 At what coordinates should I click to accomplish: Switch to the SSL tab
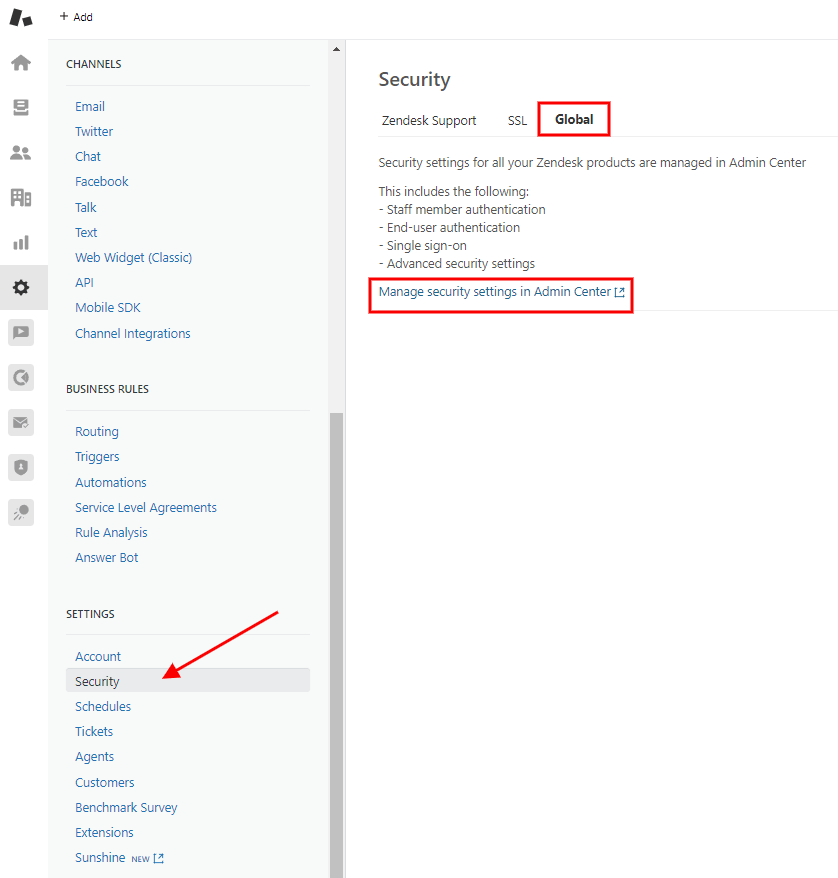coord(517,120)
